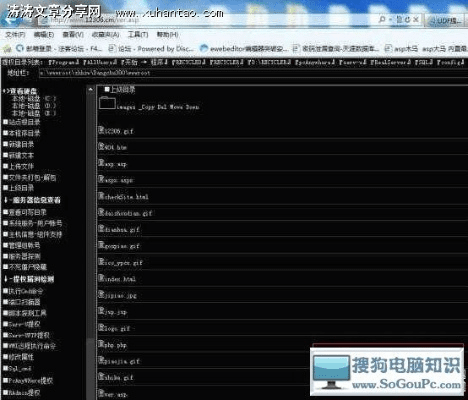Click Del action for images folder
Screen dimensions: 468x400
[162, 107]
